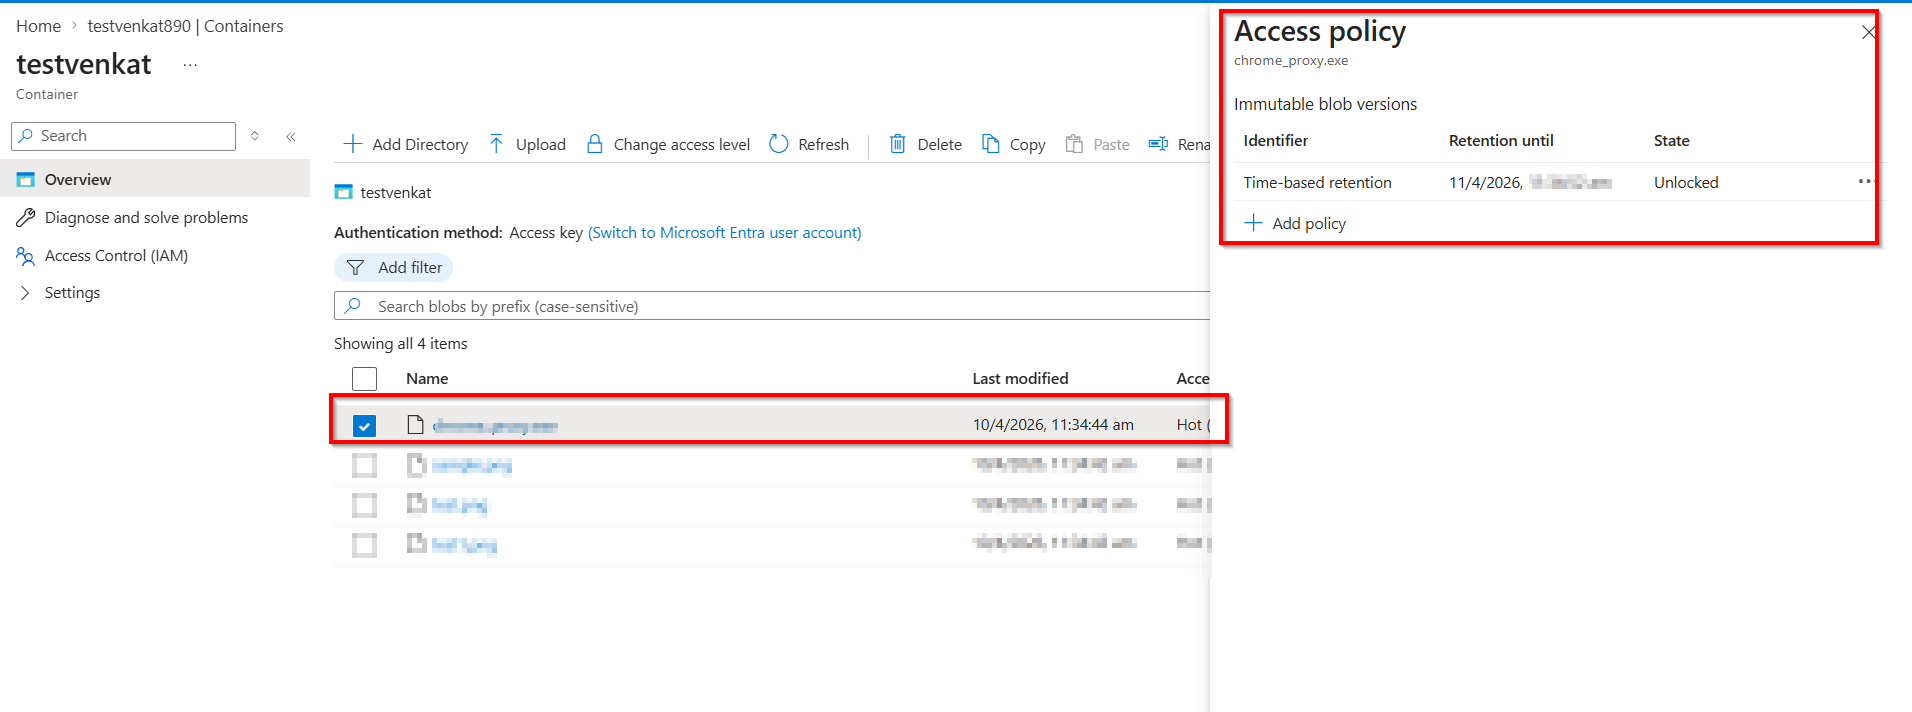Click the testvenkat container path icon
This screenshot has width=1912, height=712.
[x=343, y=192]
